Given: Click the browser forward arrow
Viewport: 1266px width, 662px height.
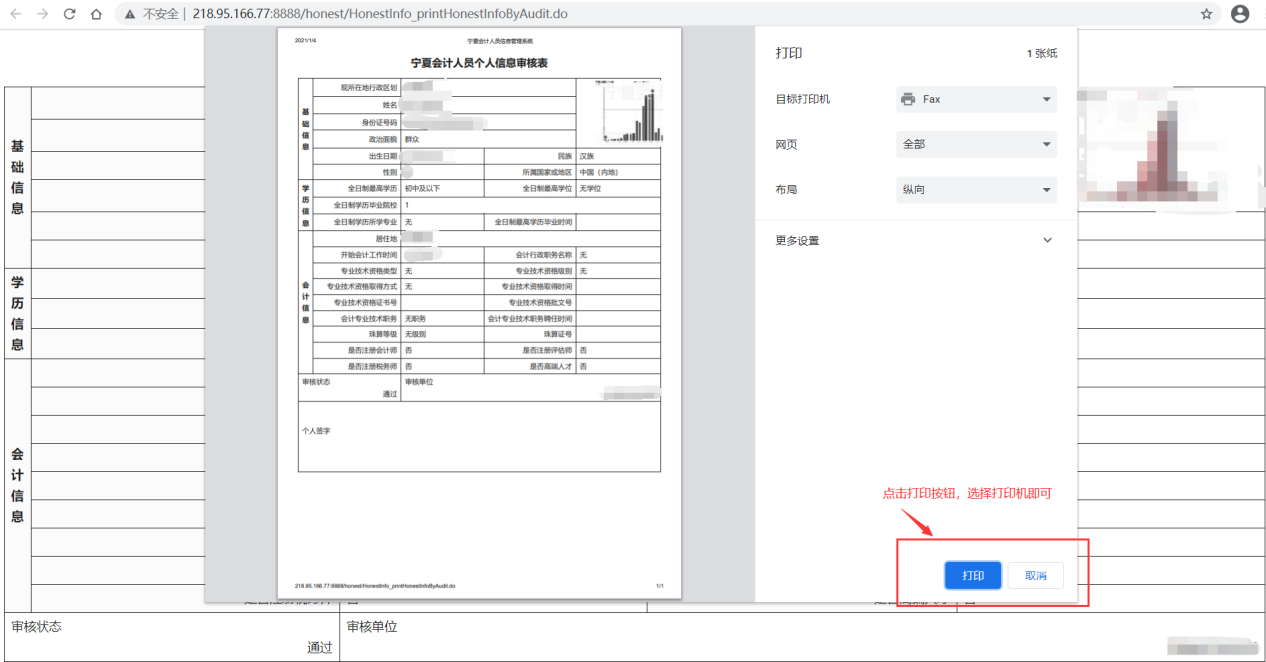Looking at the screenshot, I should pos(42,14).
